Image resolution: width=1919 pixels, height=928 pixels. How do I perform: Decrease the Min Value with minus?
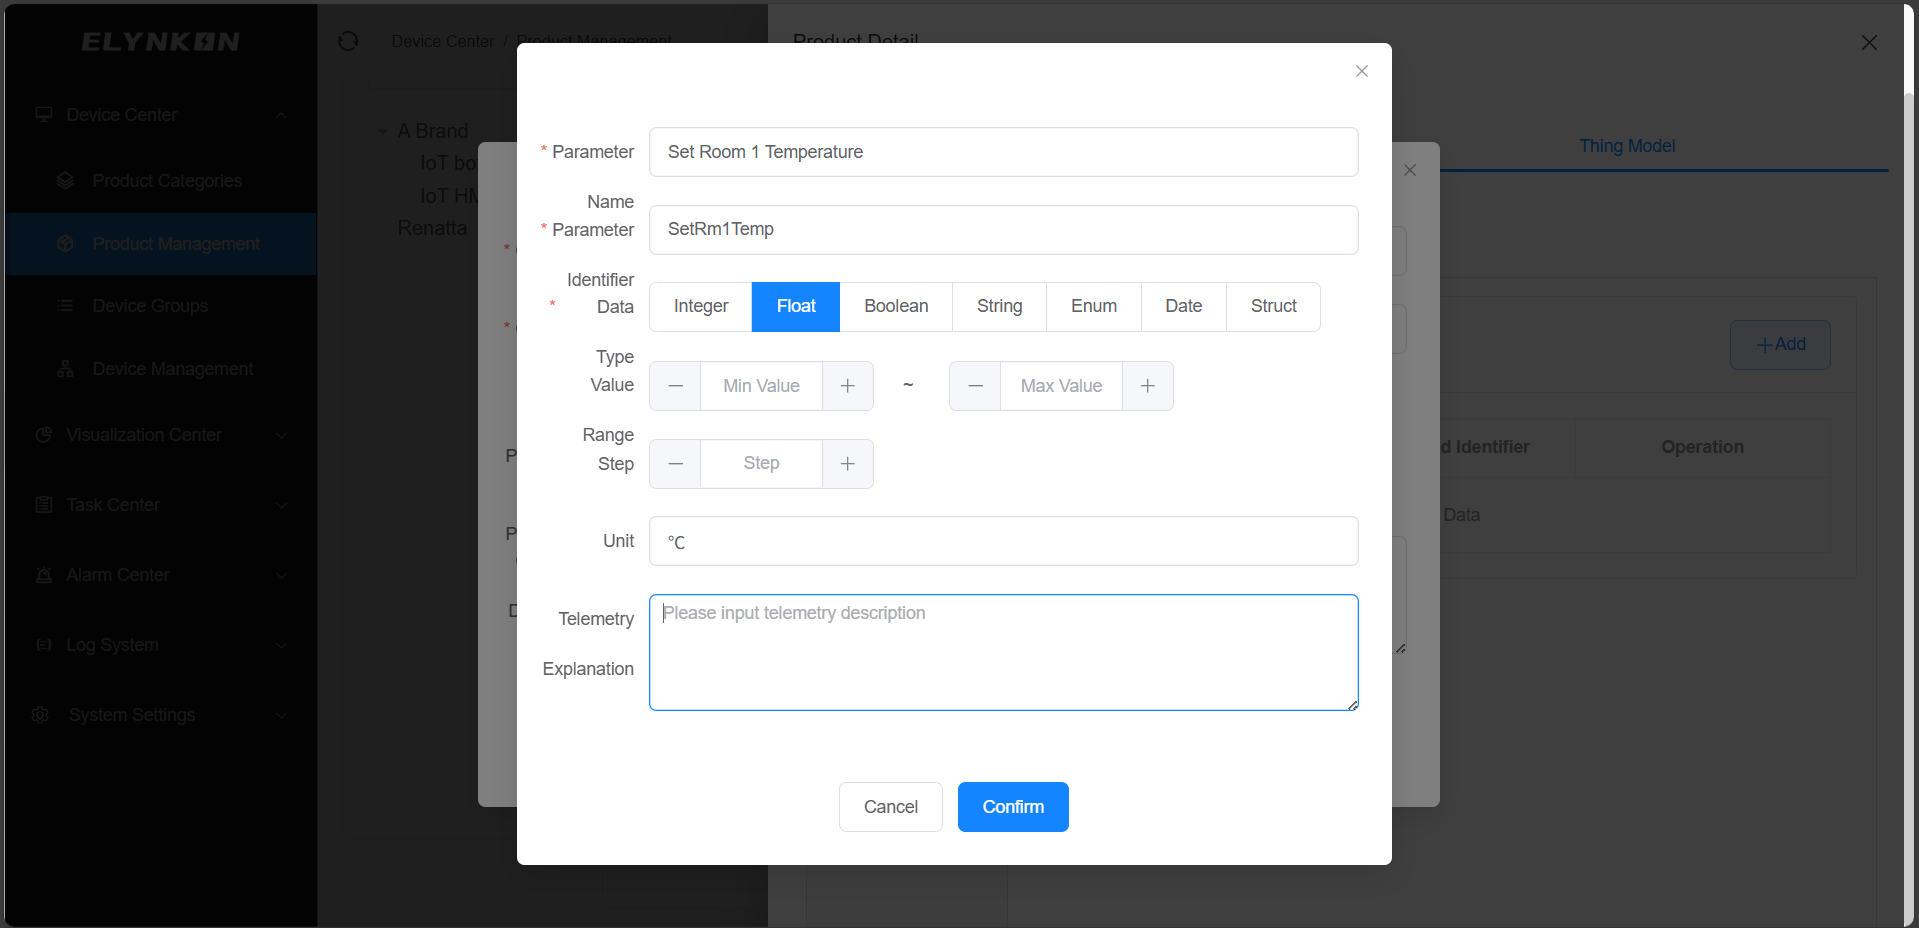(x=676, y=386)
